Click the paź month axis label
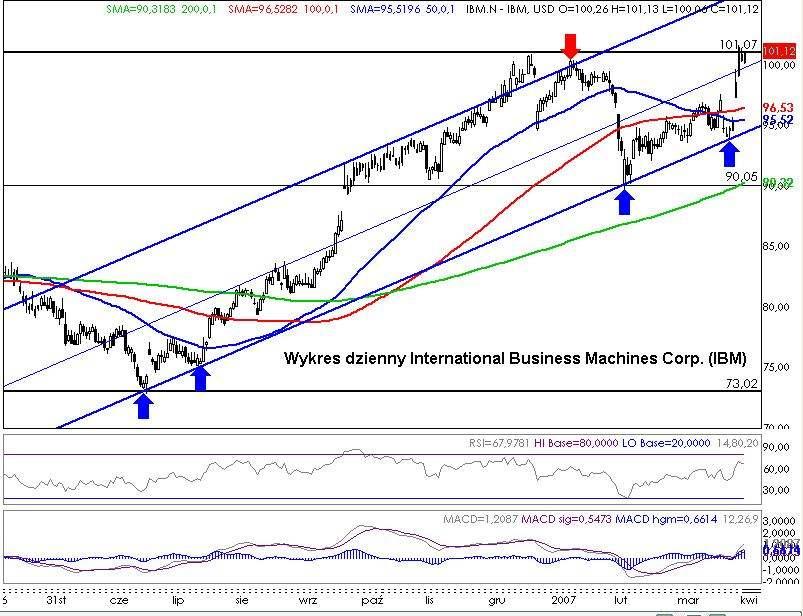The width and height of the screenshot is (803, 616). coord(372,600)
